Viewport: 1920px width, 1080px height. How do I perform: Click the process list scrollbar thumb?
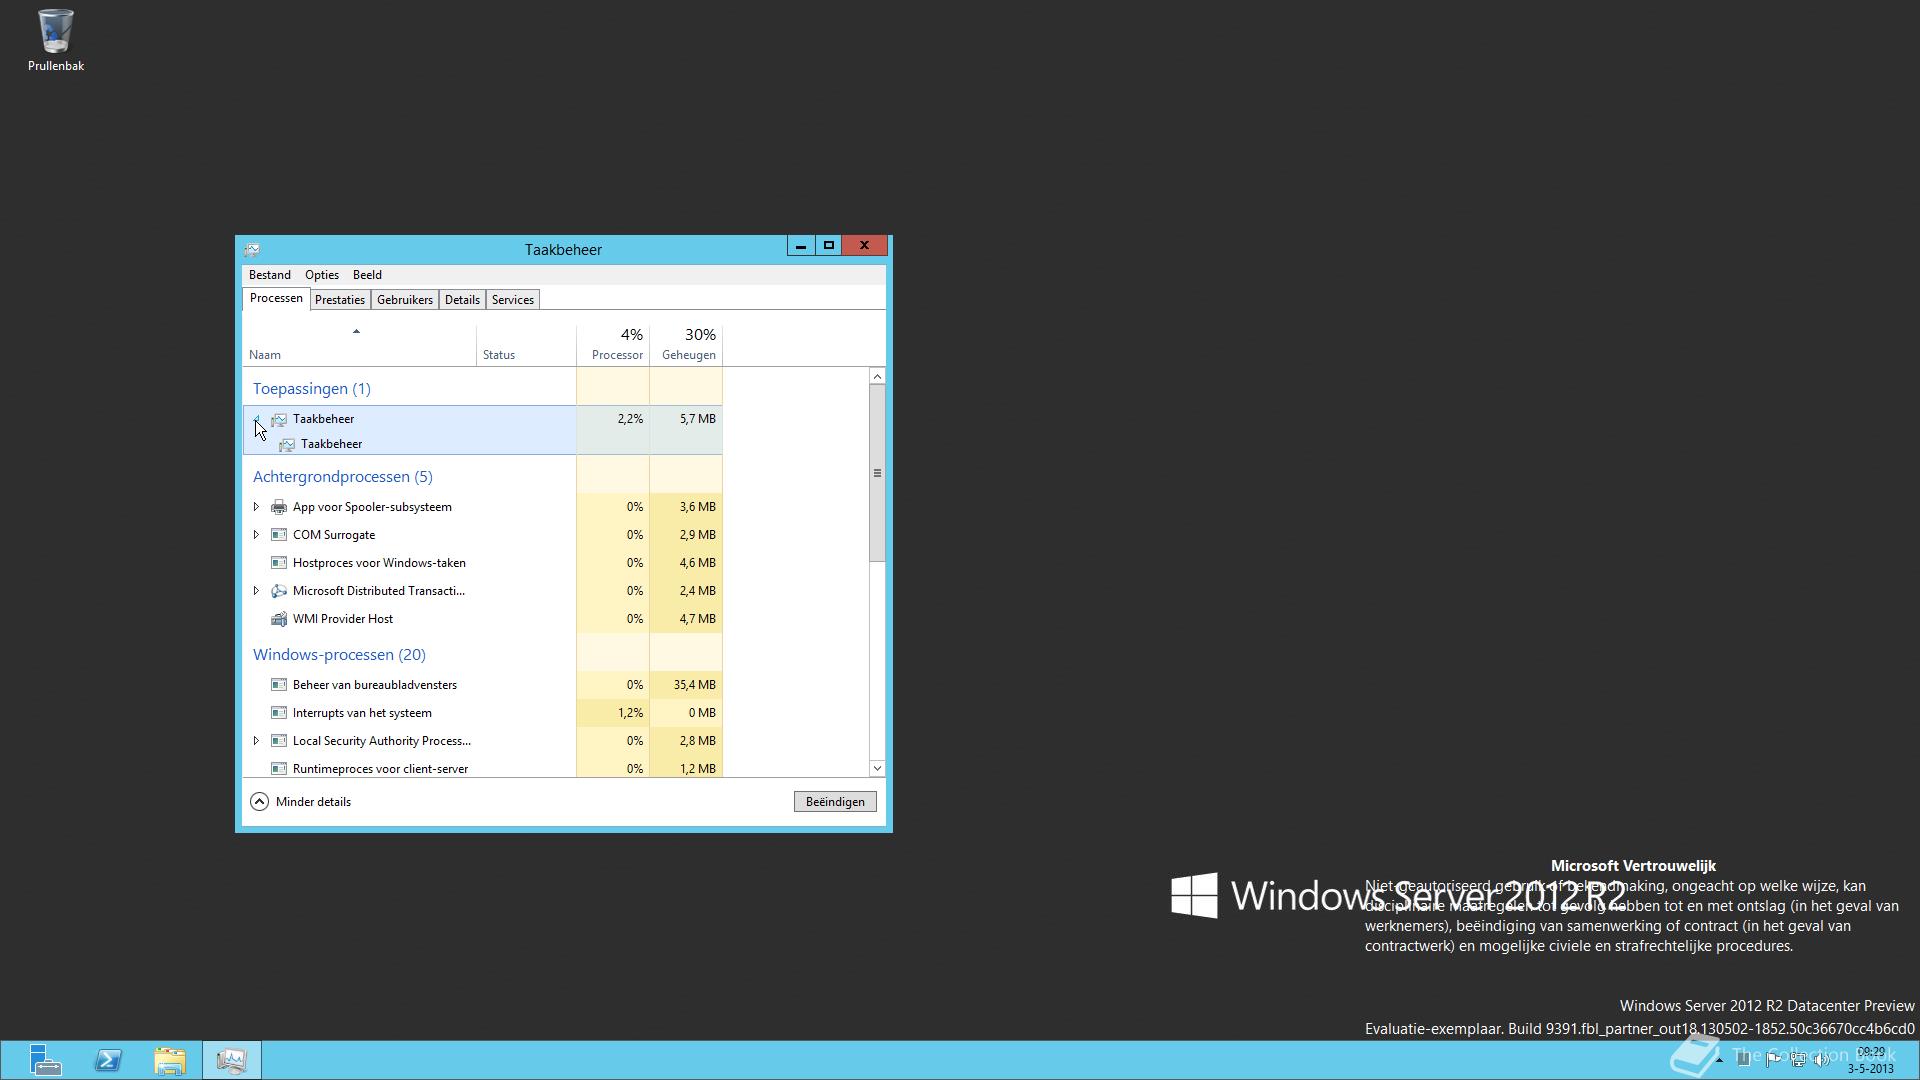click(x=877, y=473)
